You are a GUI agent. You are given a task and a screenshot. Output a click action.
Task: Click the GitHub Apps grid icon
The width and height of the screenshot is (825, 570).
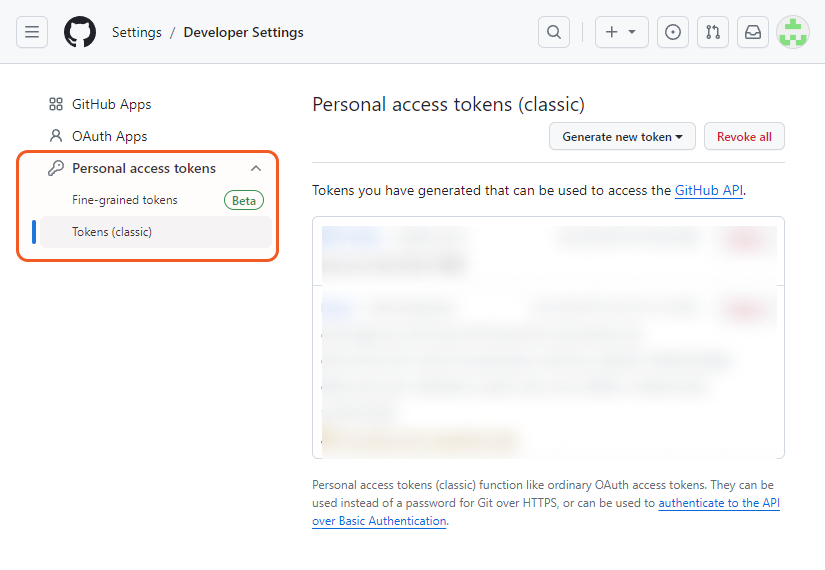(56, 104)
